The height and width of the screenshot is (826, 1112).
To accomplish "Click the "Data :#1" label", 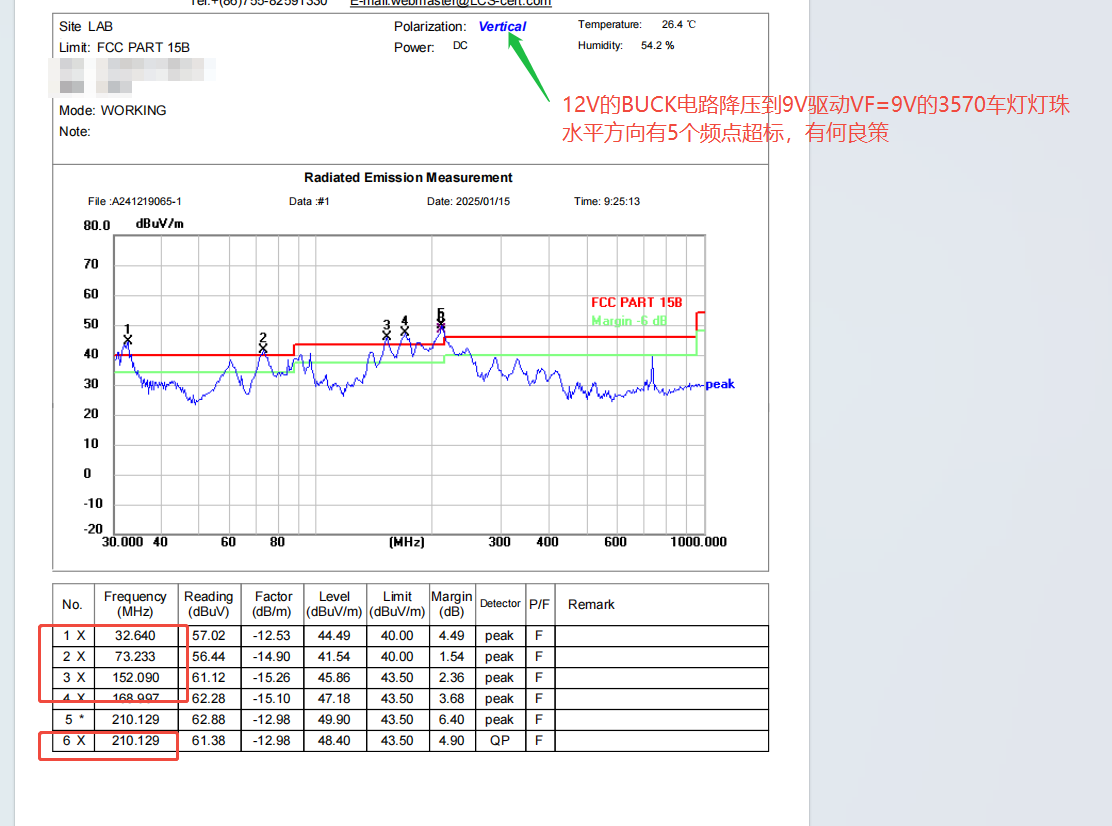I will 309,201.
